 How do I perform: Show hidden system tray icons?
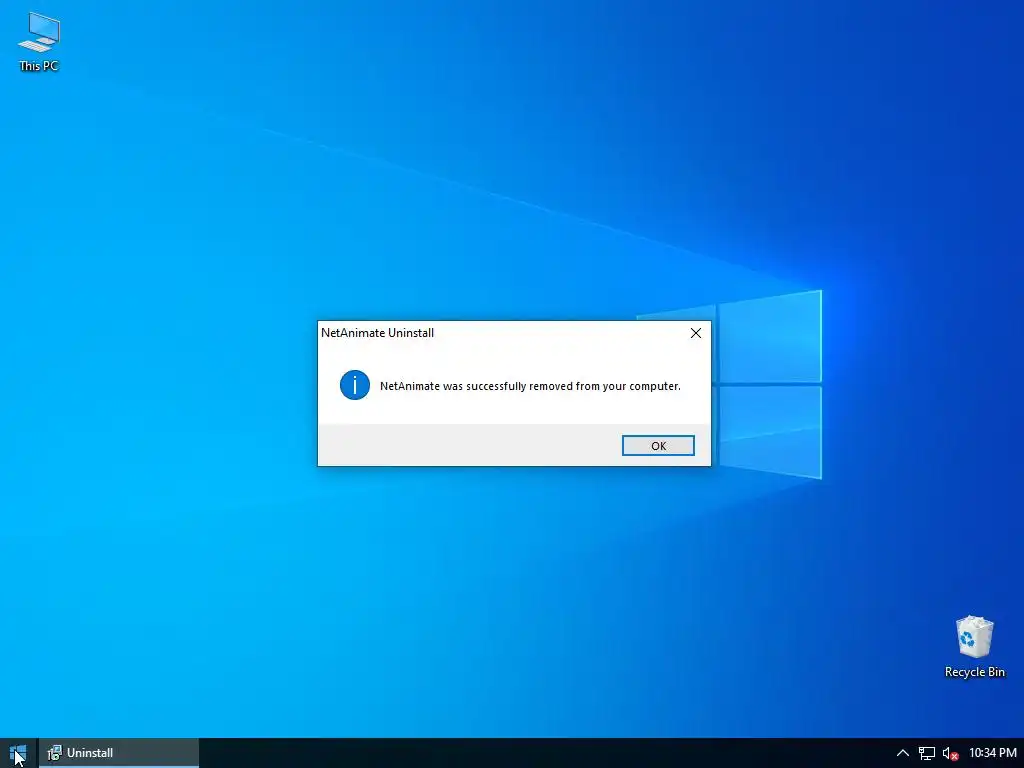[903, 753]
